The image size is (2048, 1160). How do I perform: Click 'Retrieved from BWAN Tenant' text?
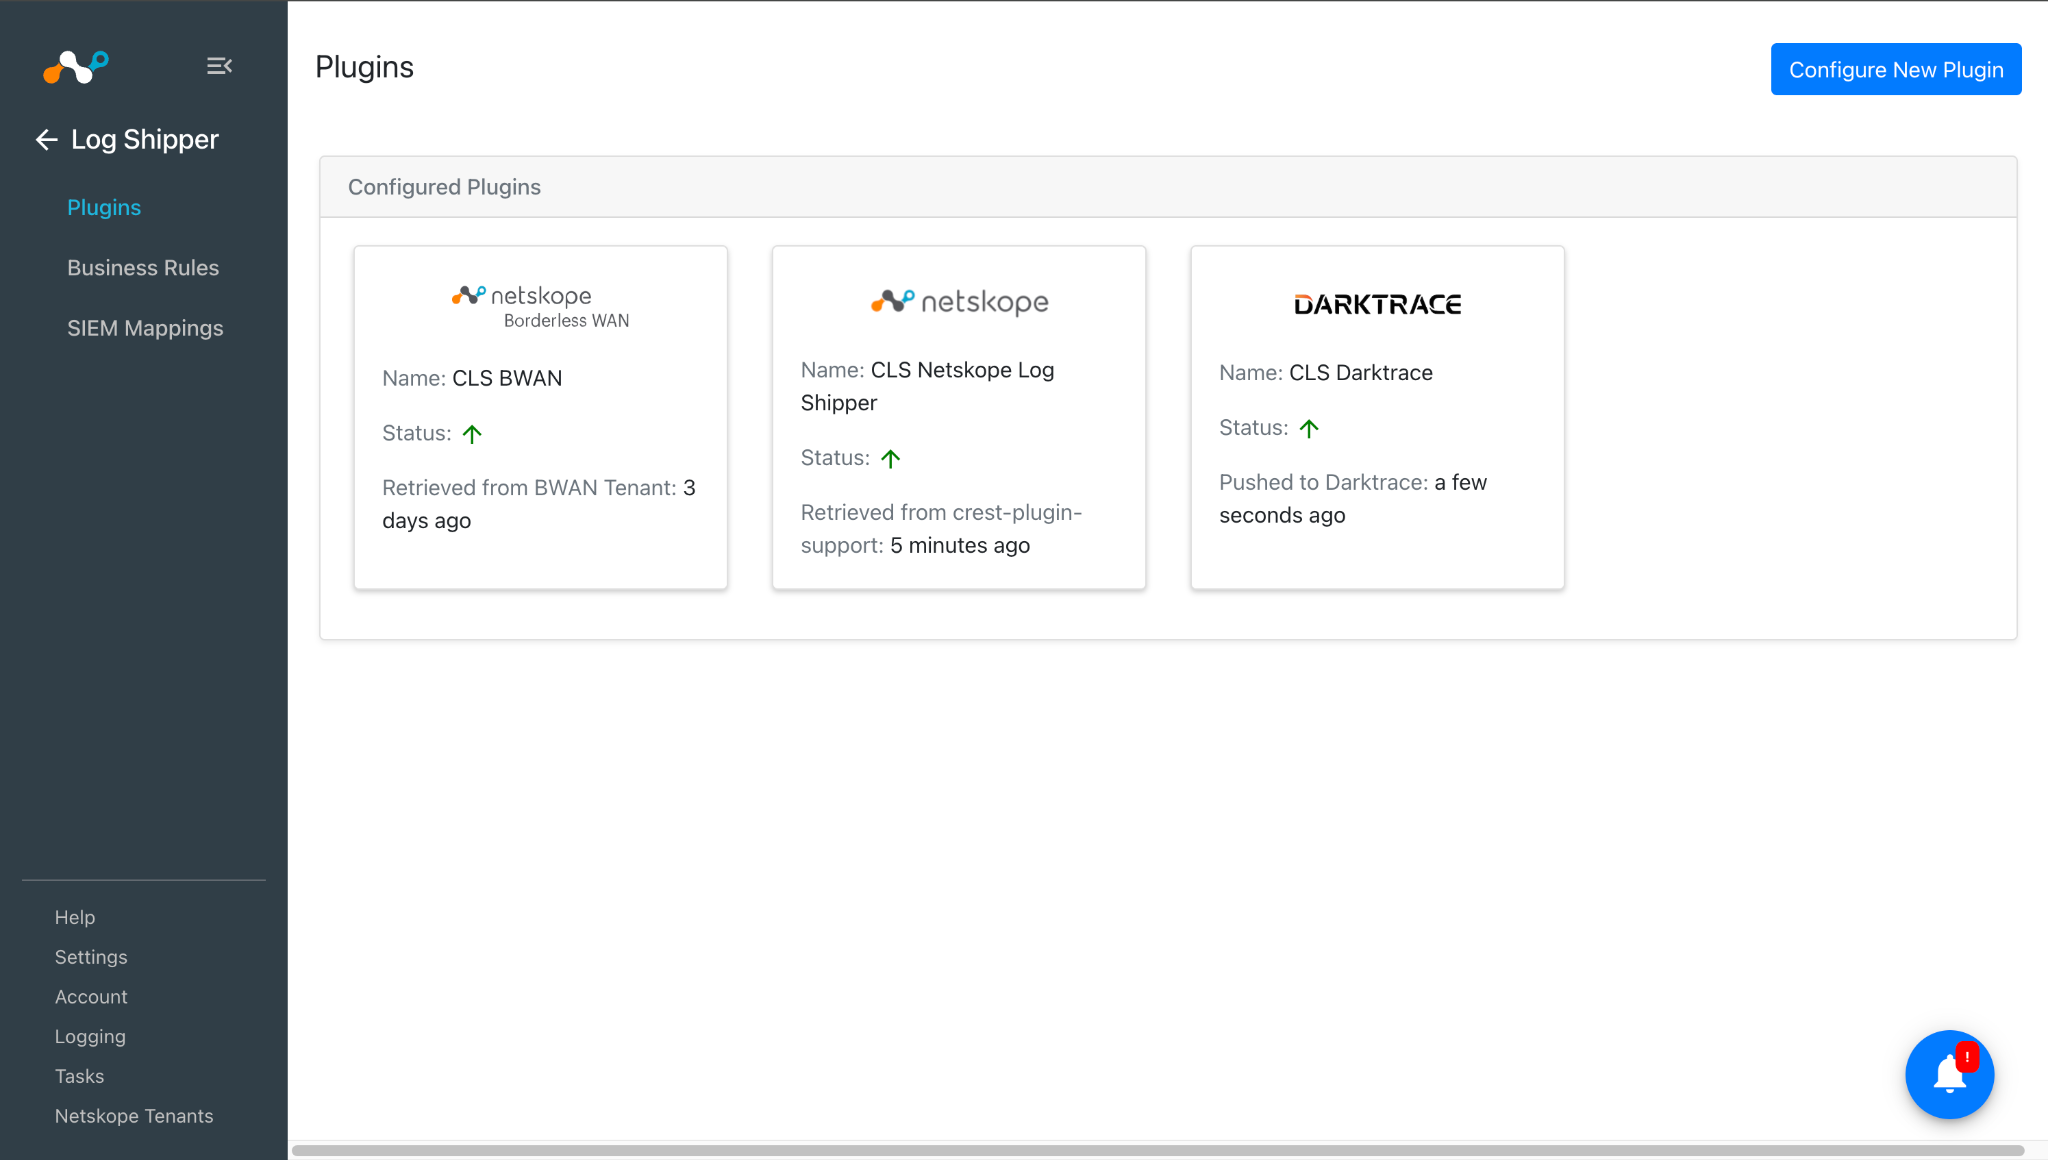coord(529,487)
